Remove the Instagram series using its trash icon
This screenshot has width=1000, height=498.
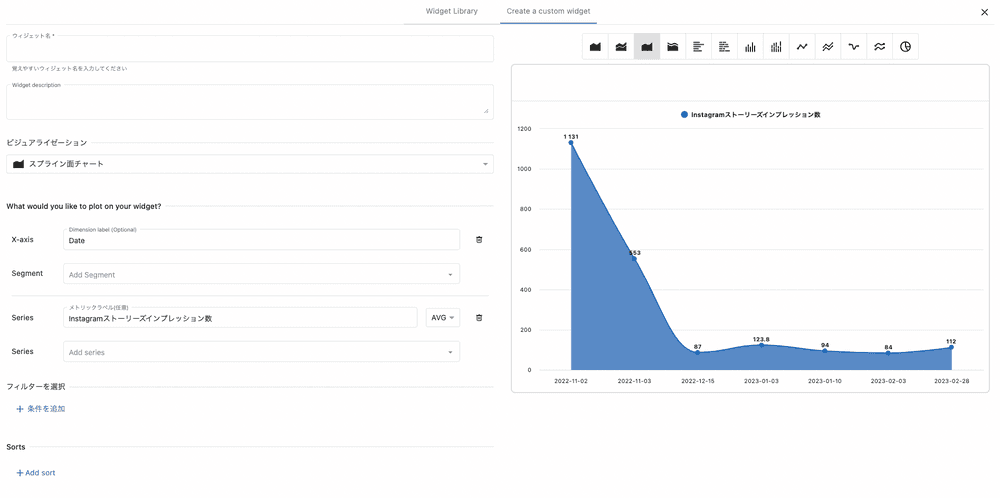tap(479, 318)
